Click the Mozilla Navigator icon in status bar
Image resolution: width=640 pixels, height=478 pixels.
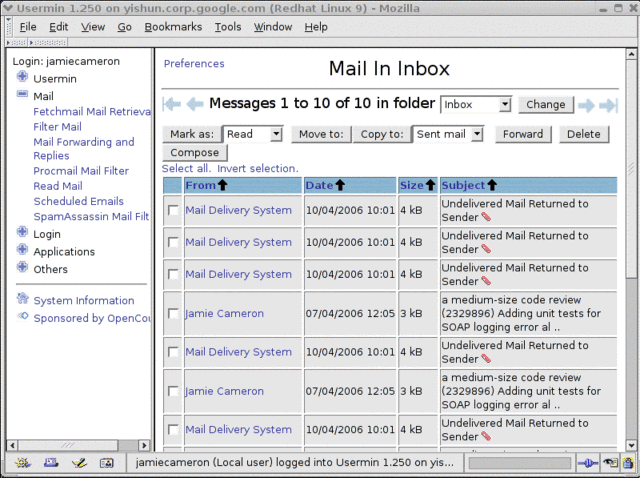pos(22,462)
